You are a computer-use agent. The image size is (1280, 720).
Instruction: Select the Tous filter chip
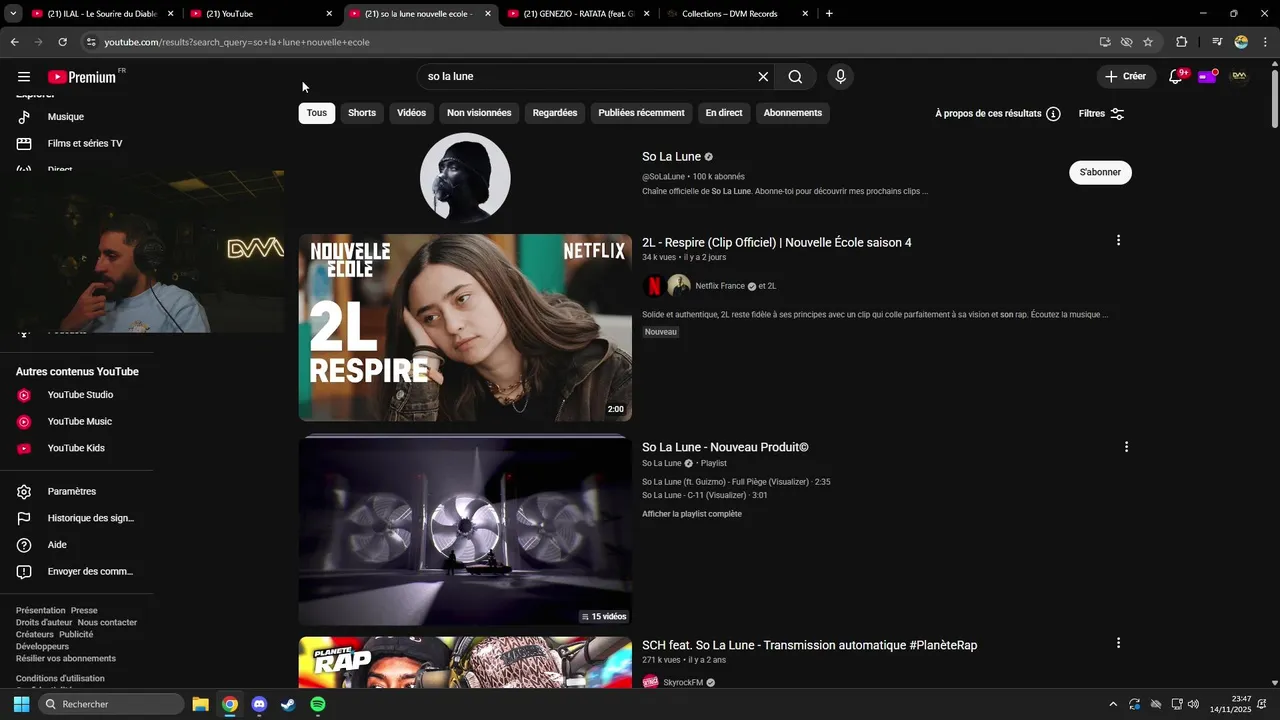coord(317,113)
